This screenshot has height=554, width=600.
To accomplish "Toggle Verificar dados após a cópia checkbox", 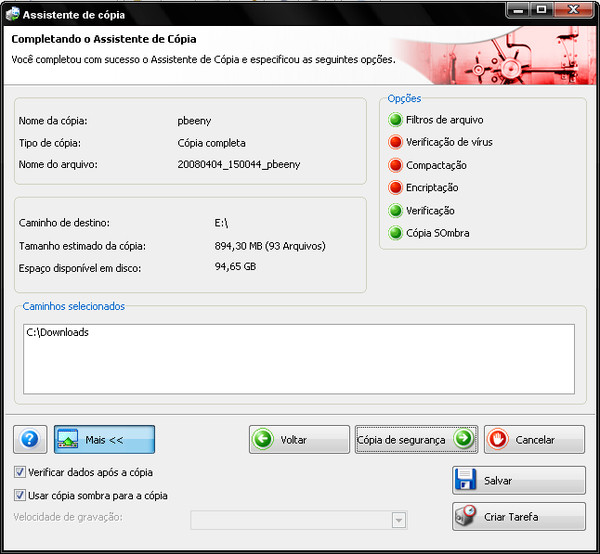I will pyautogui.click(x=20, y=472).
